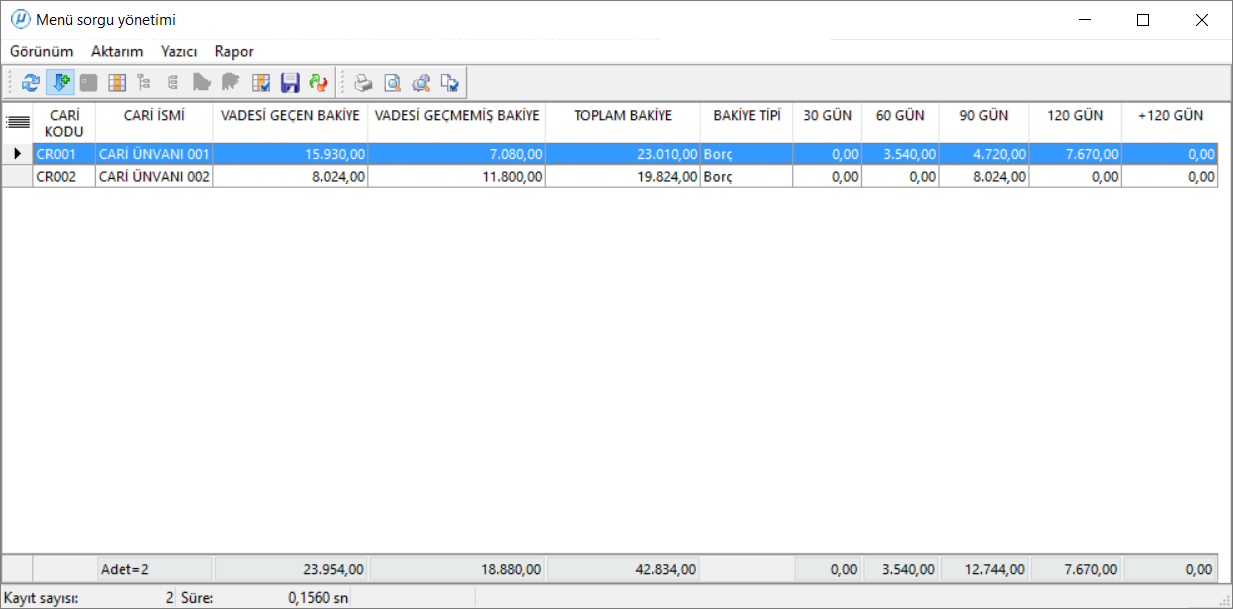Click the CARİ ÜNVANI 001 name cell

click(x=154, y=155)
